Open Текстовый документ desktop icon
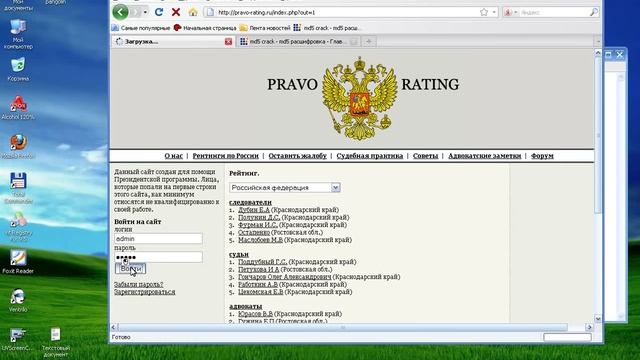Image resolution: width=640 pixels, height=360 pixels. [56, 342]
